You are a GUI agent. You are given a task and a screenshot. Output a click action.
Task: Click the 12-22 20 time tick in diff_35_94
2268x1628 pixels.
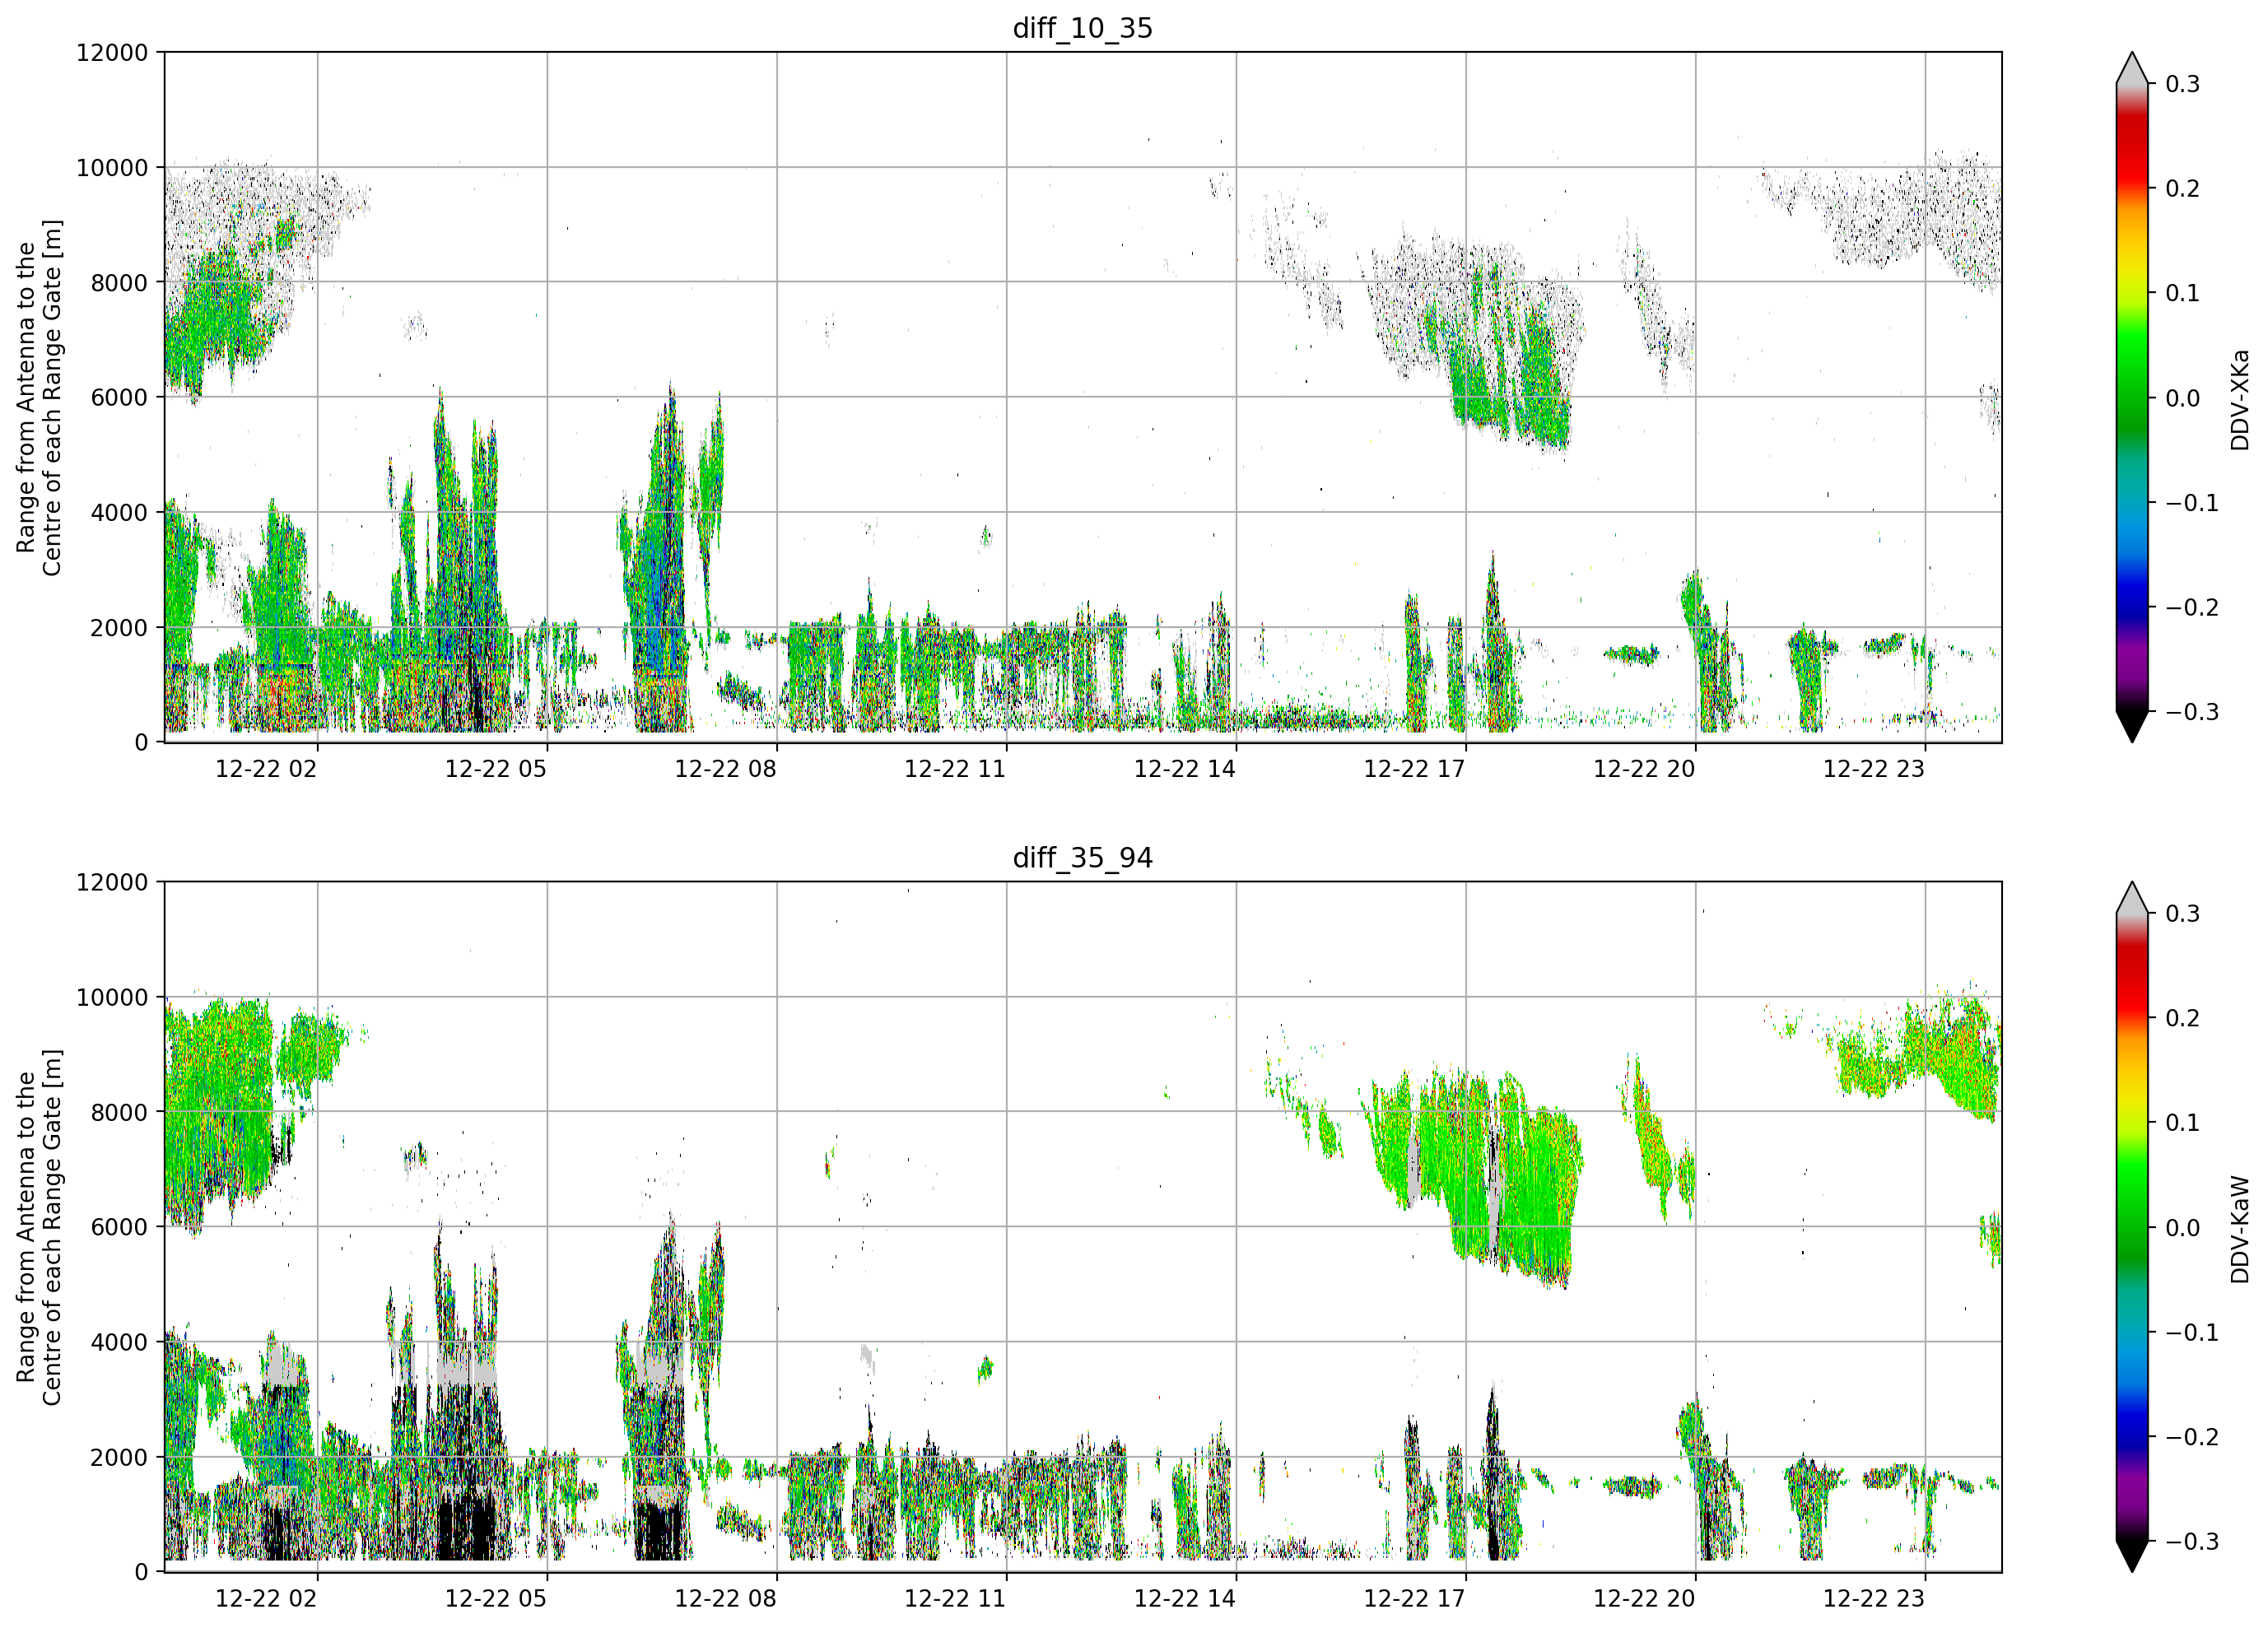(x=1645, y=1599)
